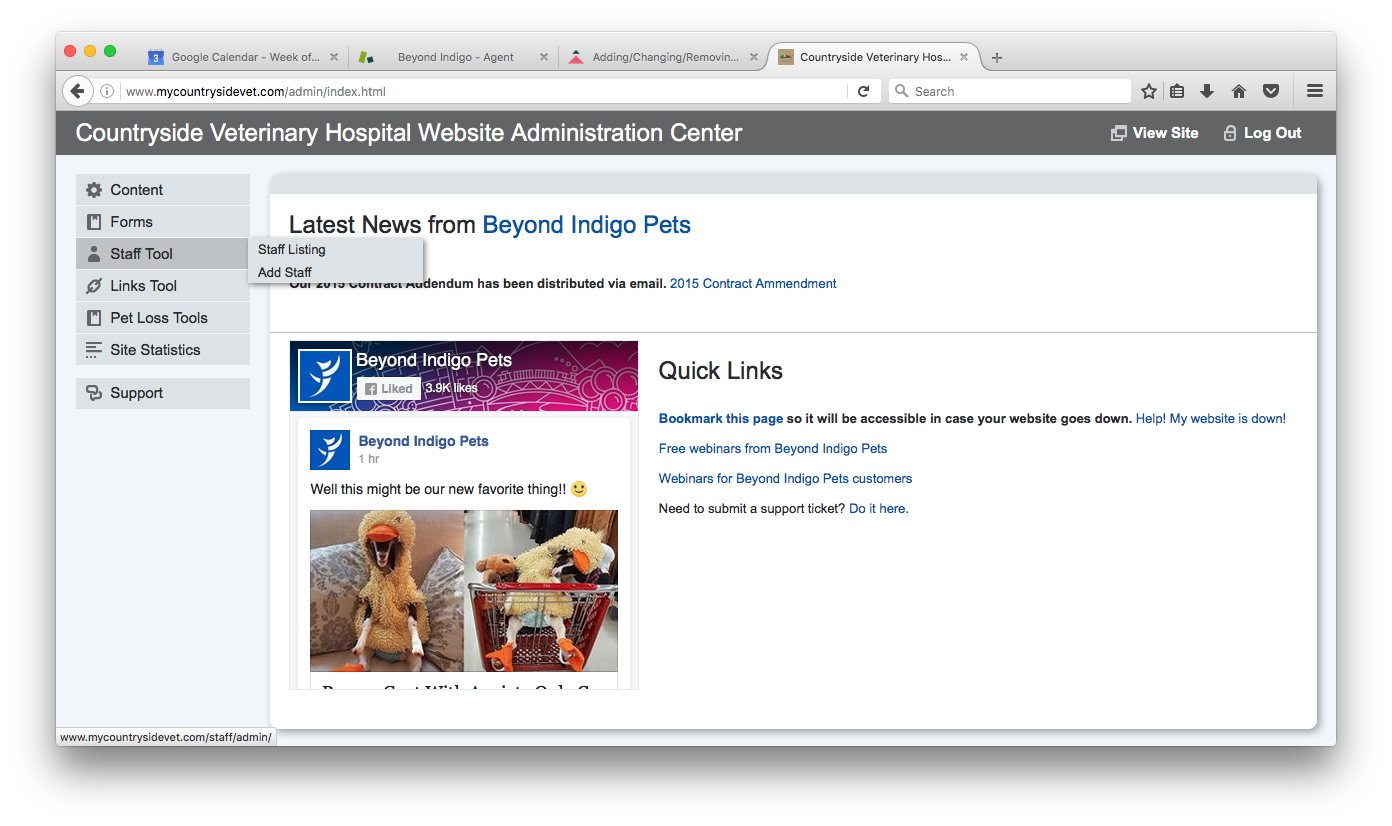Screen dimensions: 1392x826
Task: Click the Facebook page title in banner
Action: (x=434, y=360)
